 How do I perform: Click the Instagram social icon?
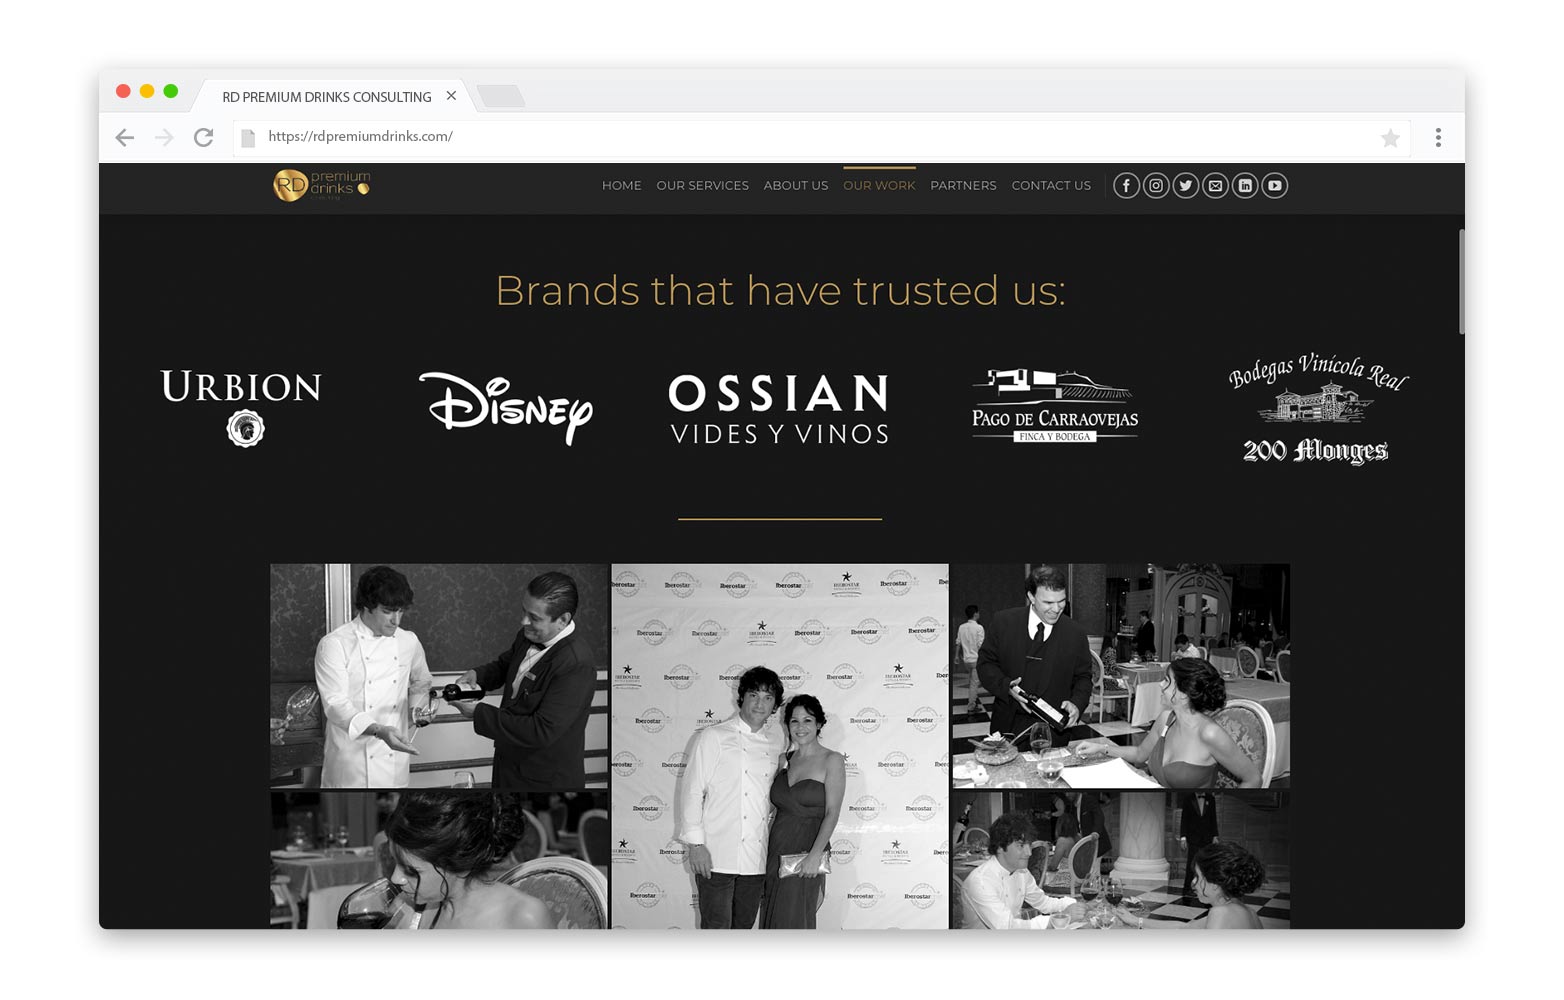coord(1156,185)
